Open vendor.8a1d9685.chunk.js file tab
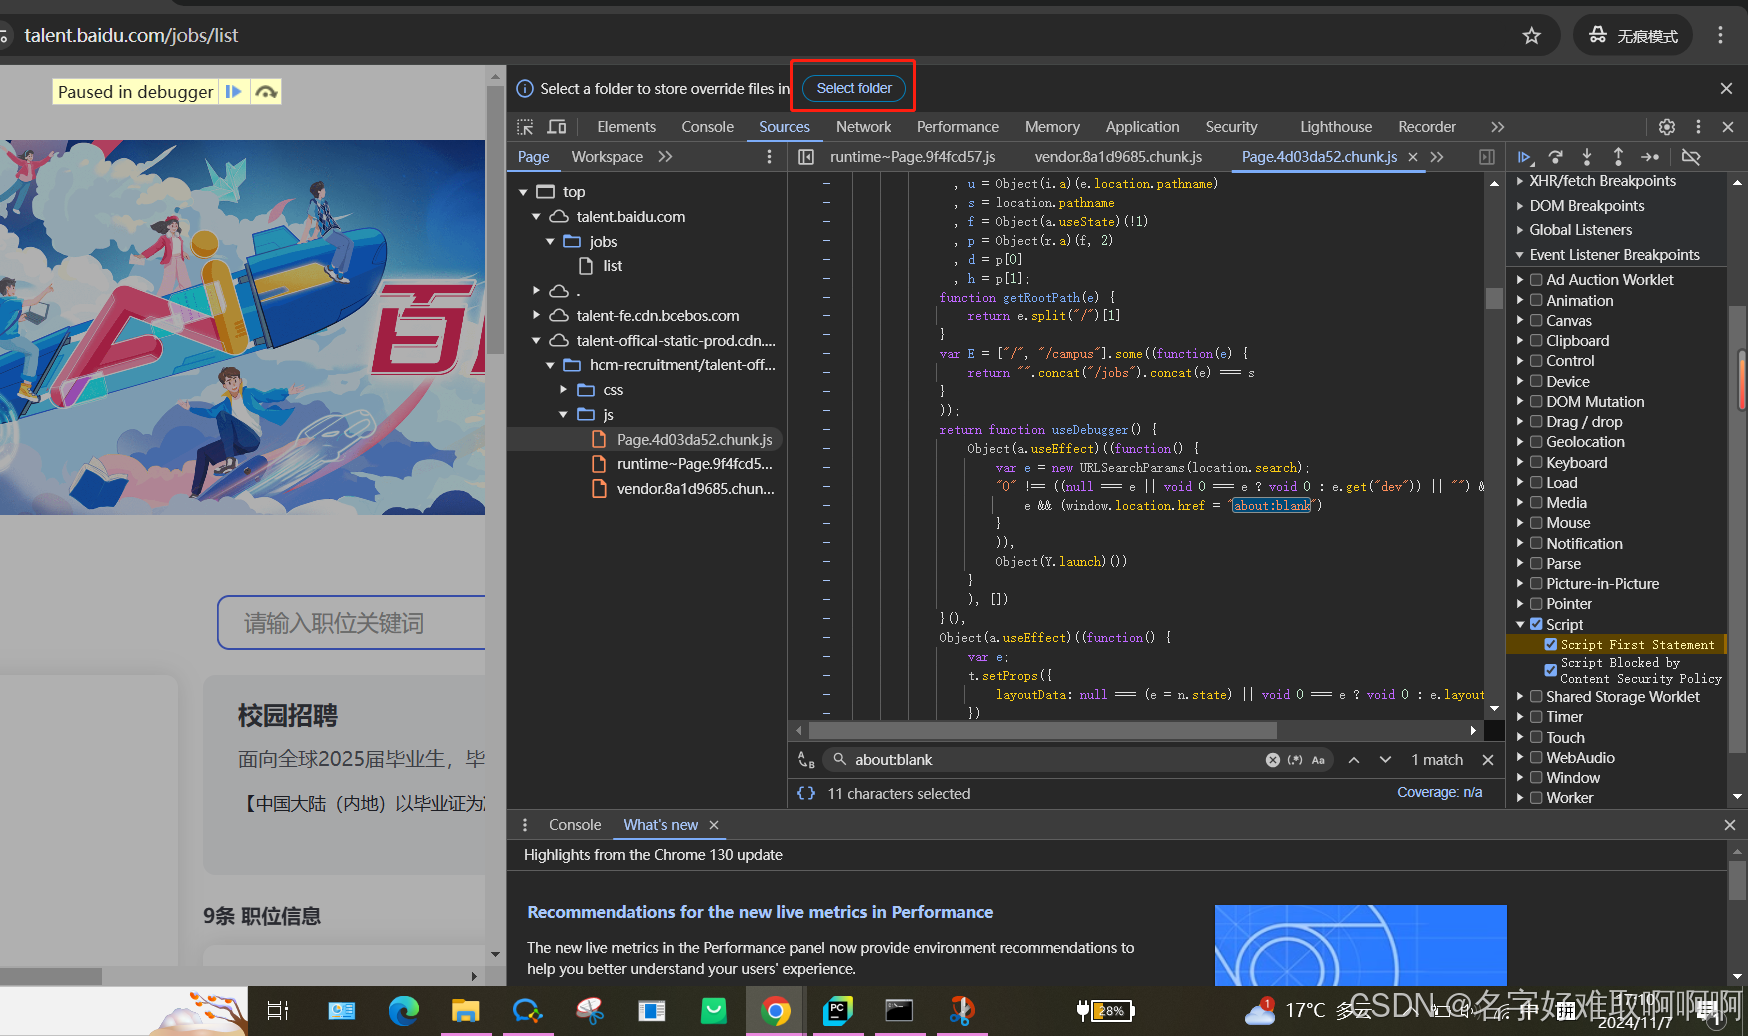1748x1036 pixels. tap(1118, 157)
